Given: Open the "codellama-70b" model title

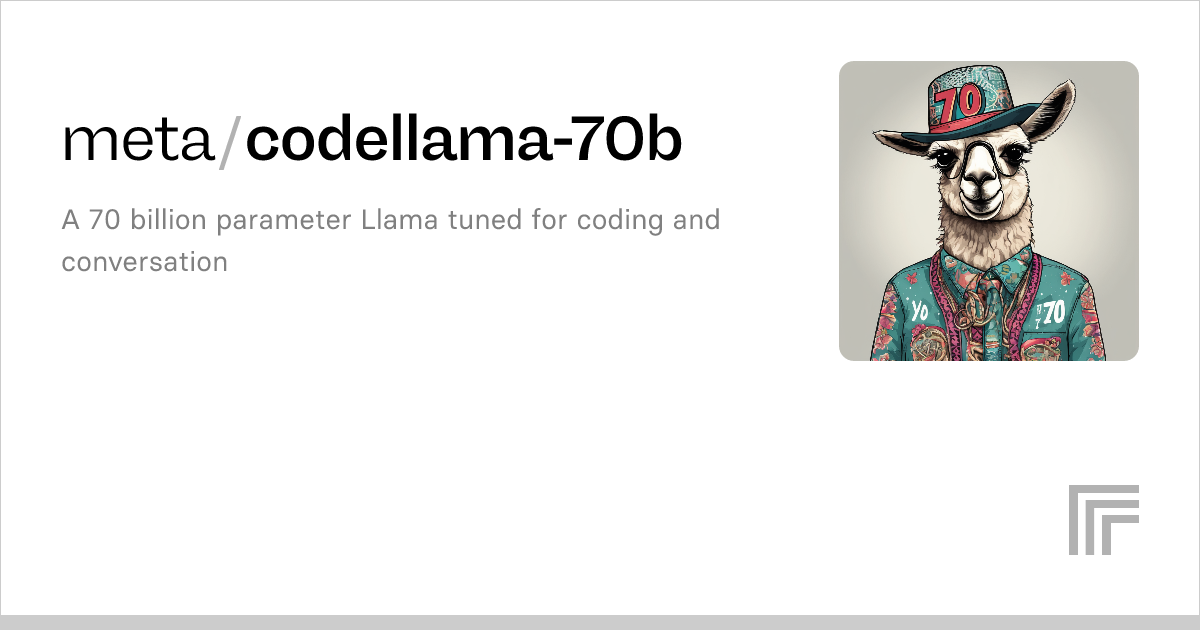Looking at the screenshot, I should pos(464,143).
